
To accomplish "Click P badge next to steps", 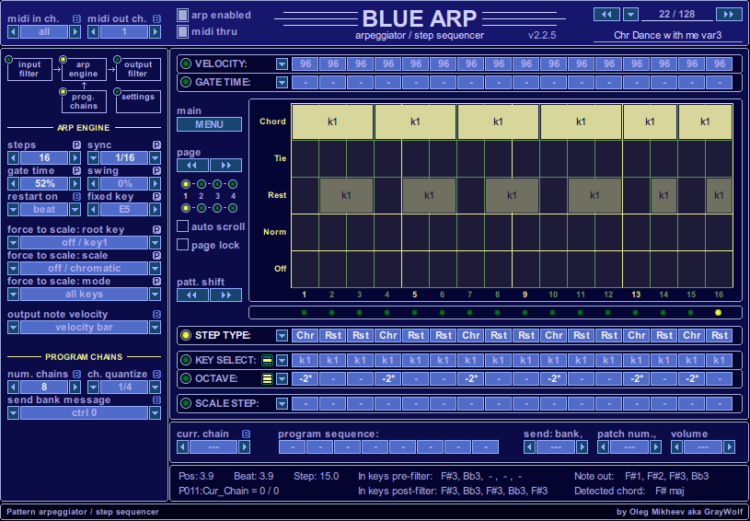I will pyautogui.click(x=77, y=145).
